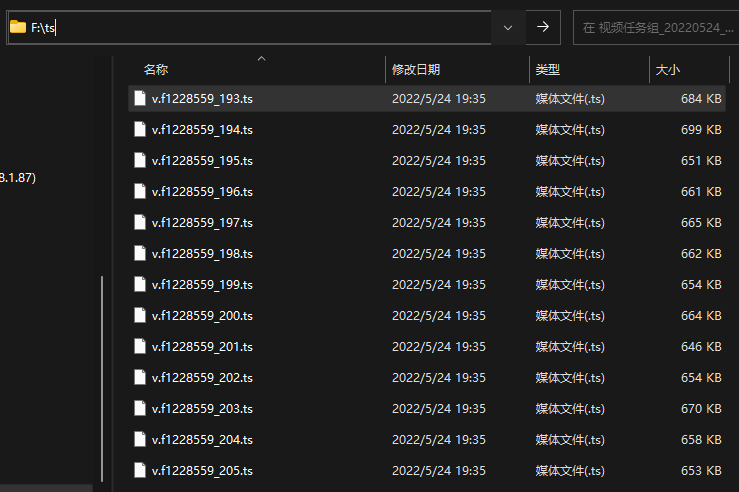Open the address history dropdown arrow

pos(508,28)
